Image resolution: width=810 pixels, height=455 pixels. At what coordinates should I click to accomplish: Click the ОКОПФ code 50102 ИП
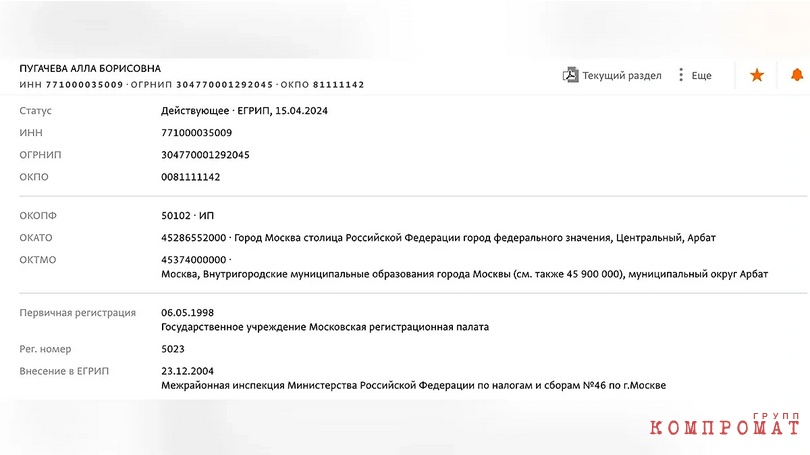coord(188,216)
